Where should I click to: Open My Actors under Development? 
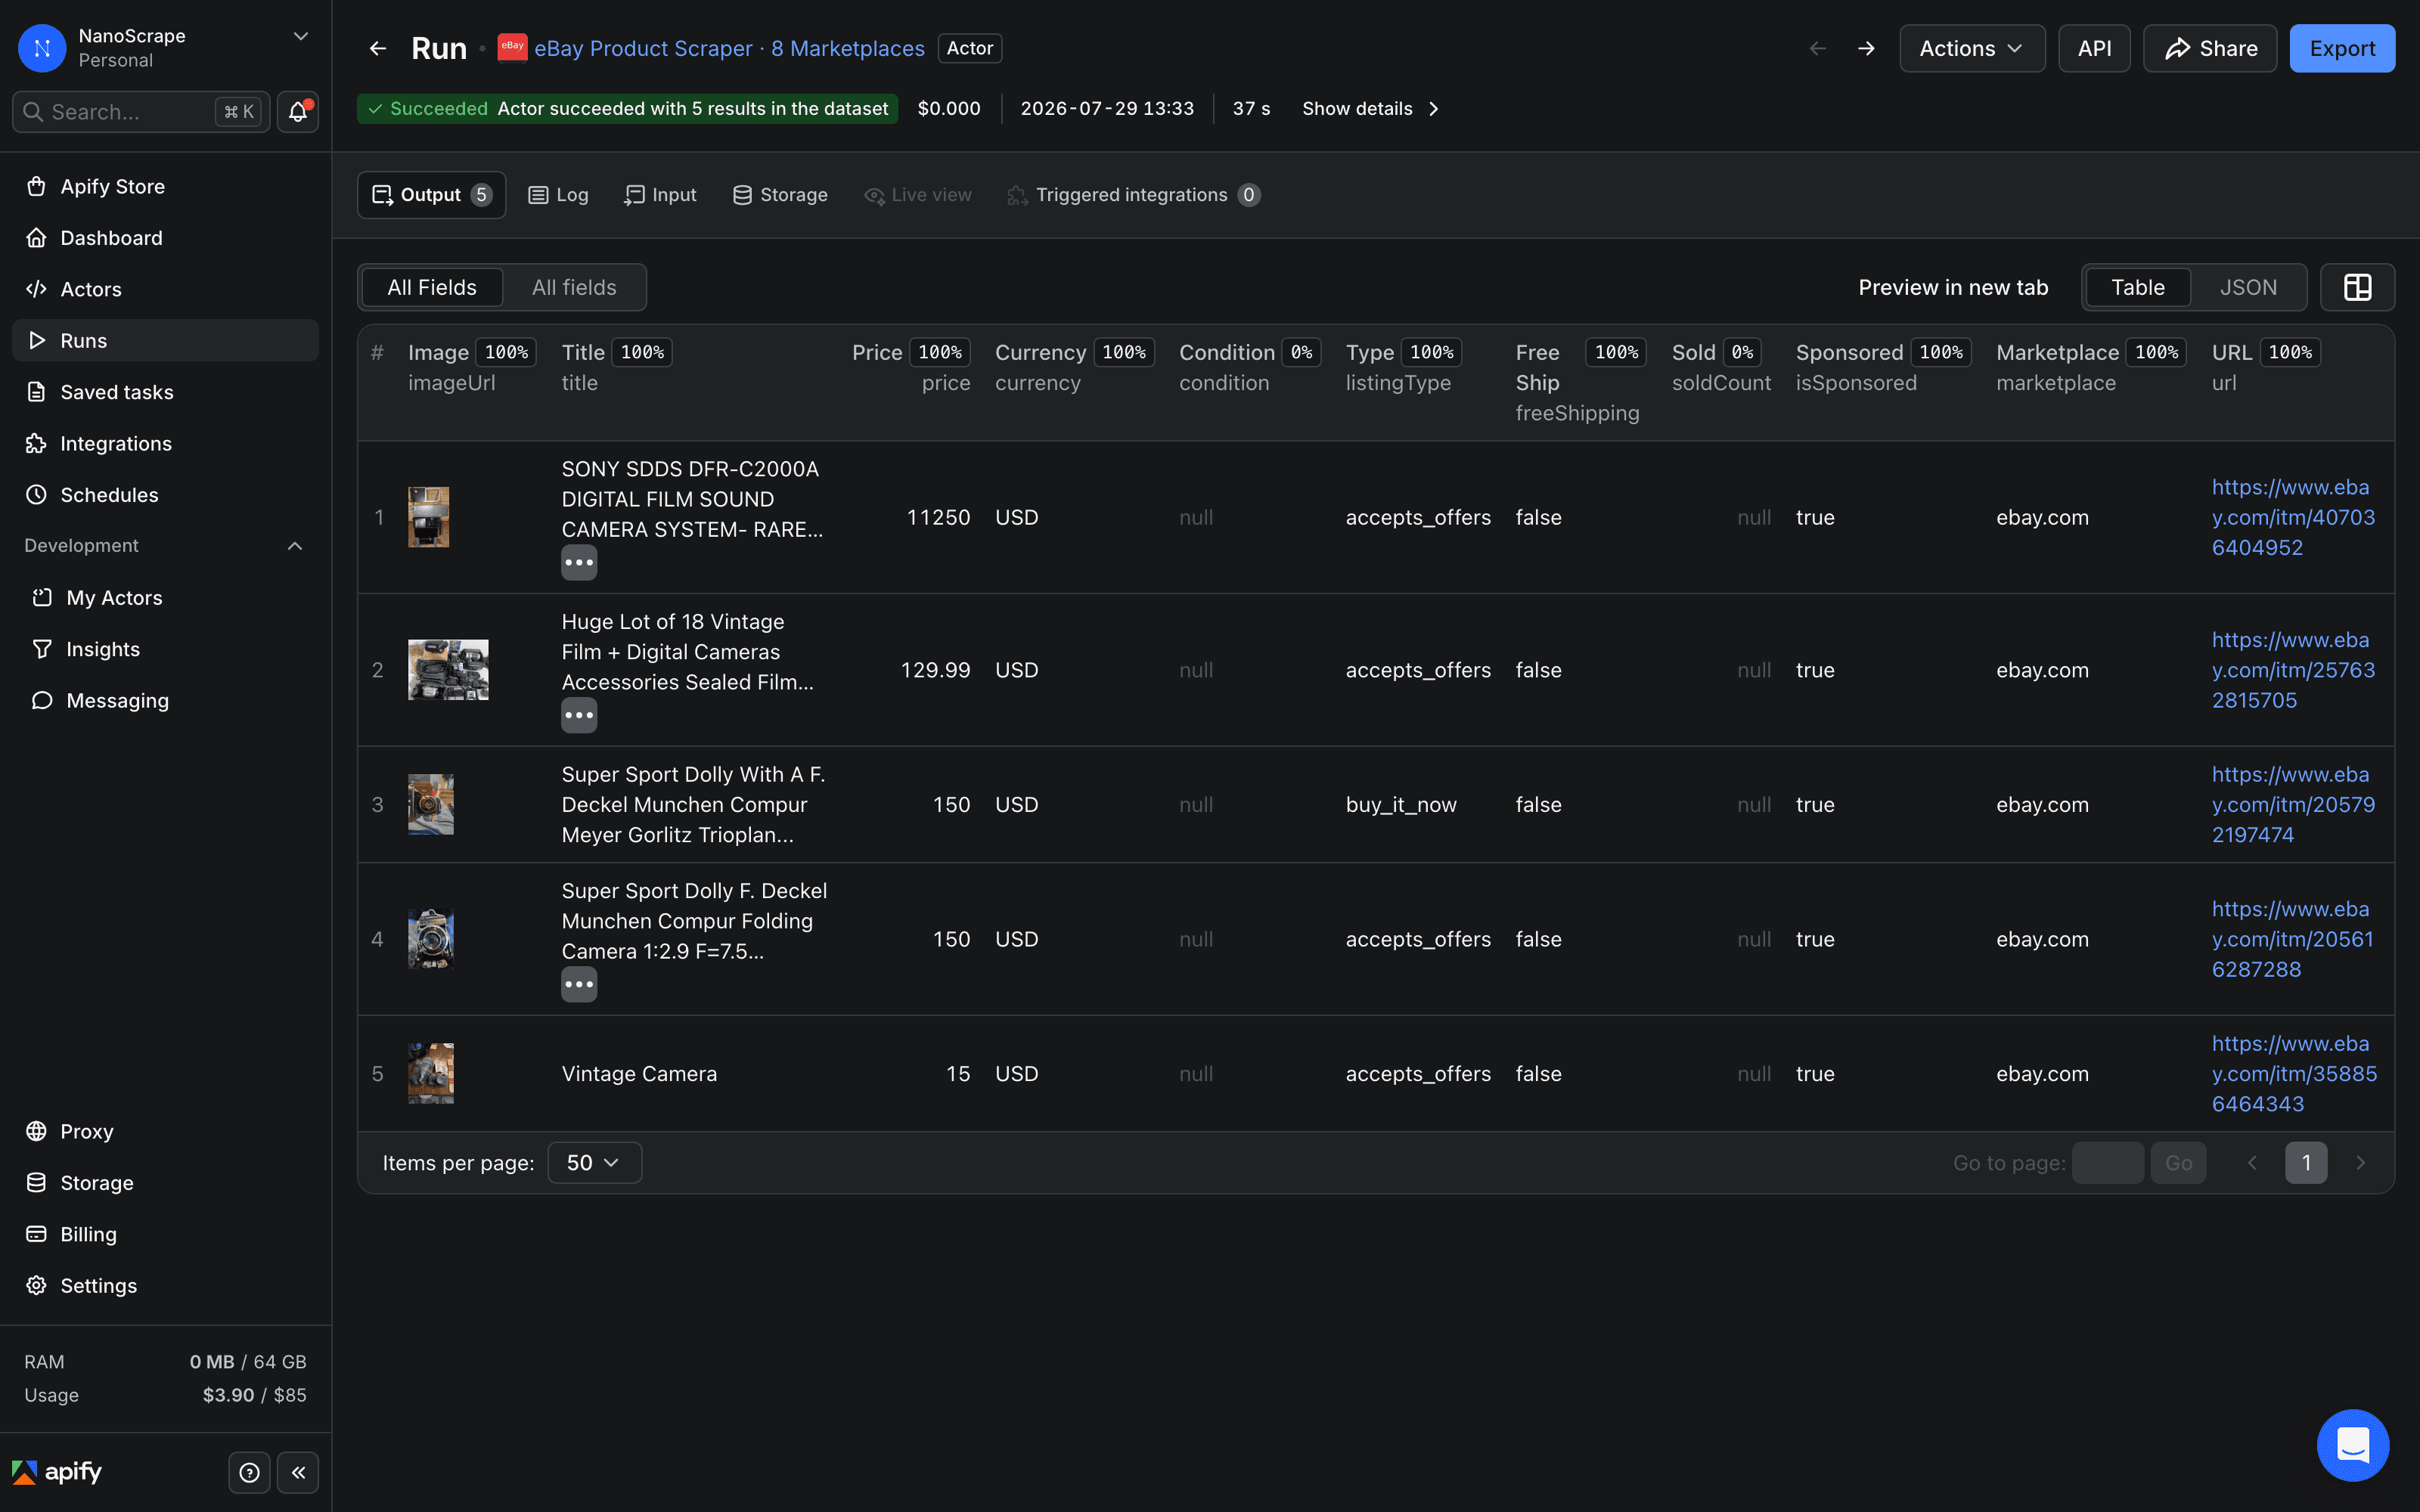coord(165,598)
